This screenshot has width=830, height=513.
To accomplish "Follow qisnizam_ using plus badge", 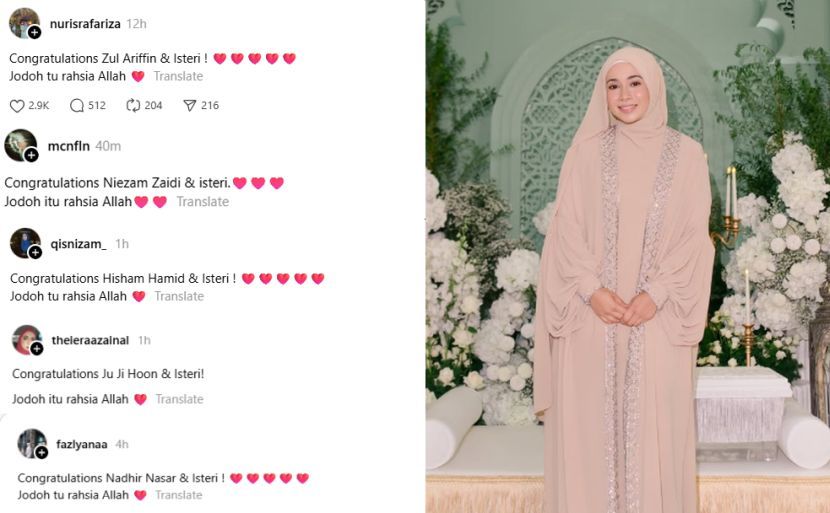I will coord(35,253).
